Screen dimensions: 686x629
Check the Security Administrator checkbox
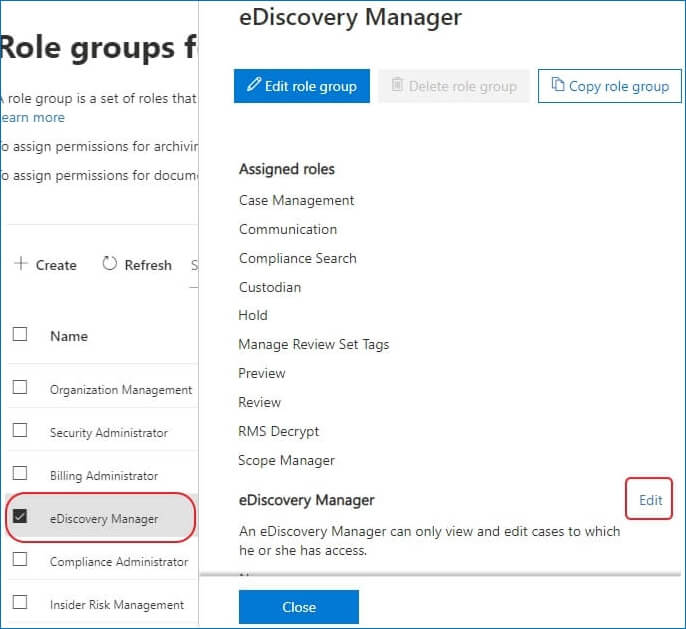[20, 430]
